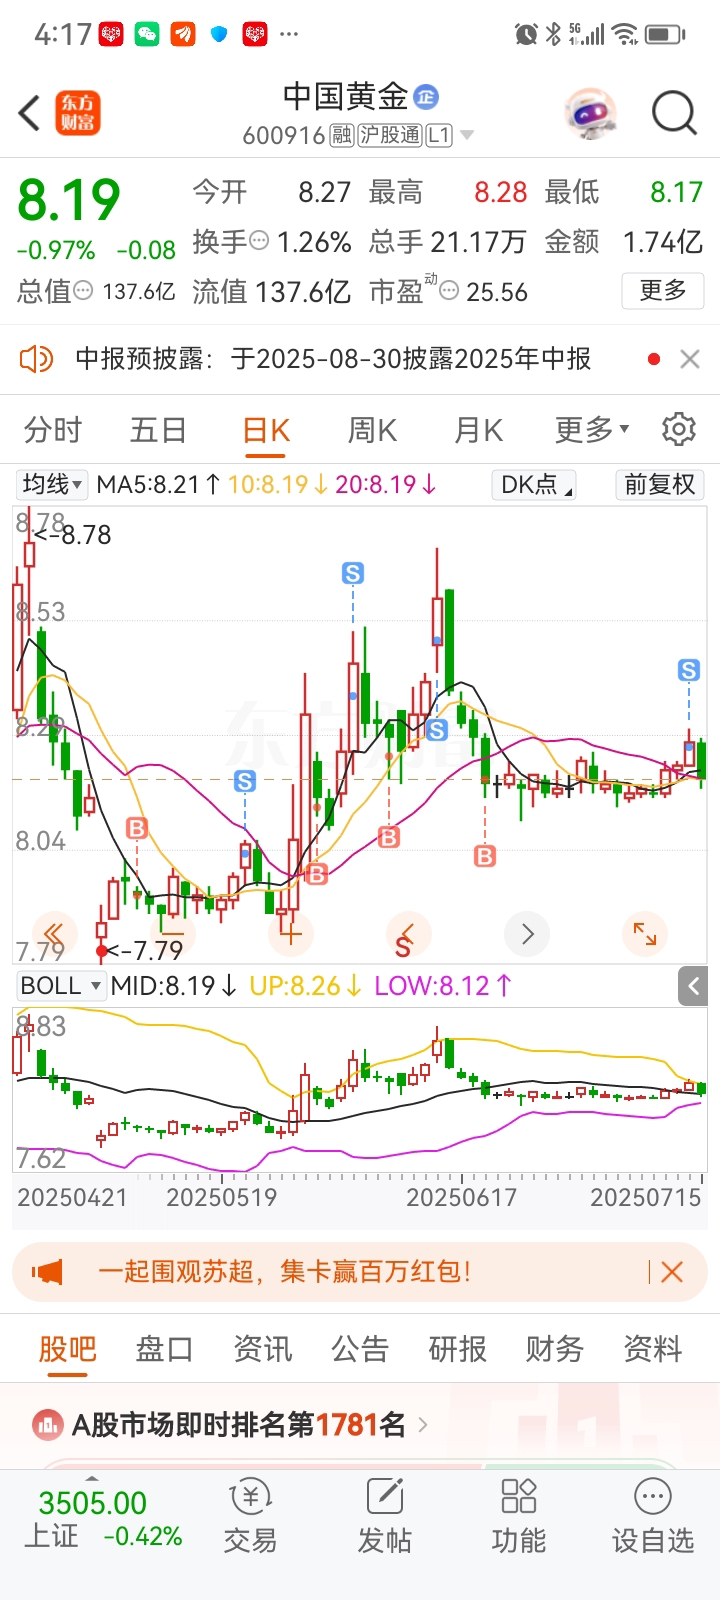720x1600 pixels.
Task: Tap the 企 badge next to 中国黄金
Action: (426, 97)
